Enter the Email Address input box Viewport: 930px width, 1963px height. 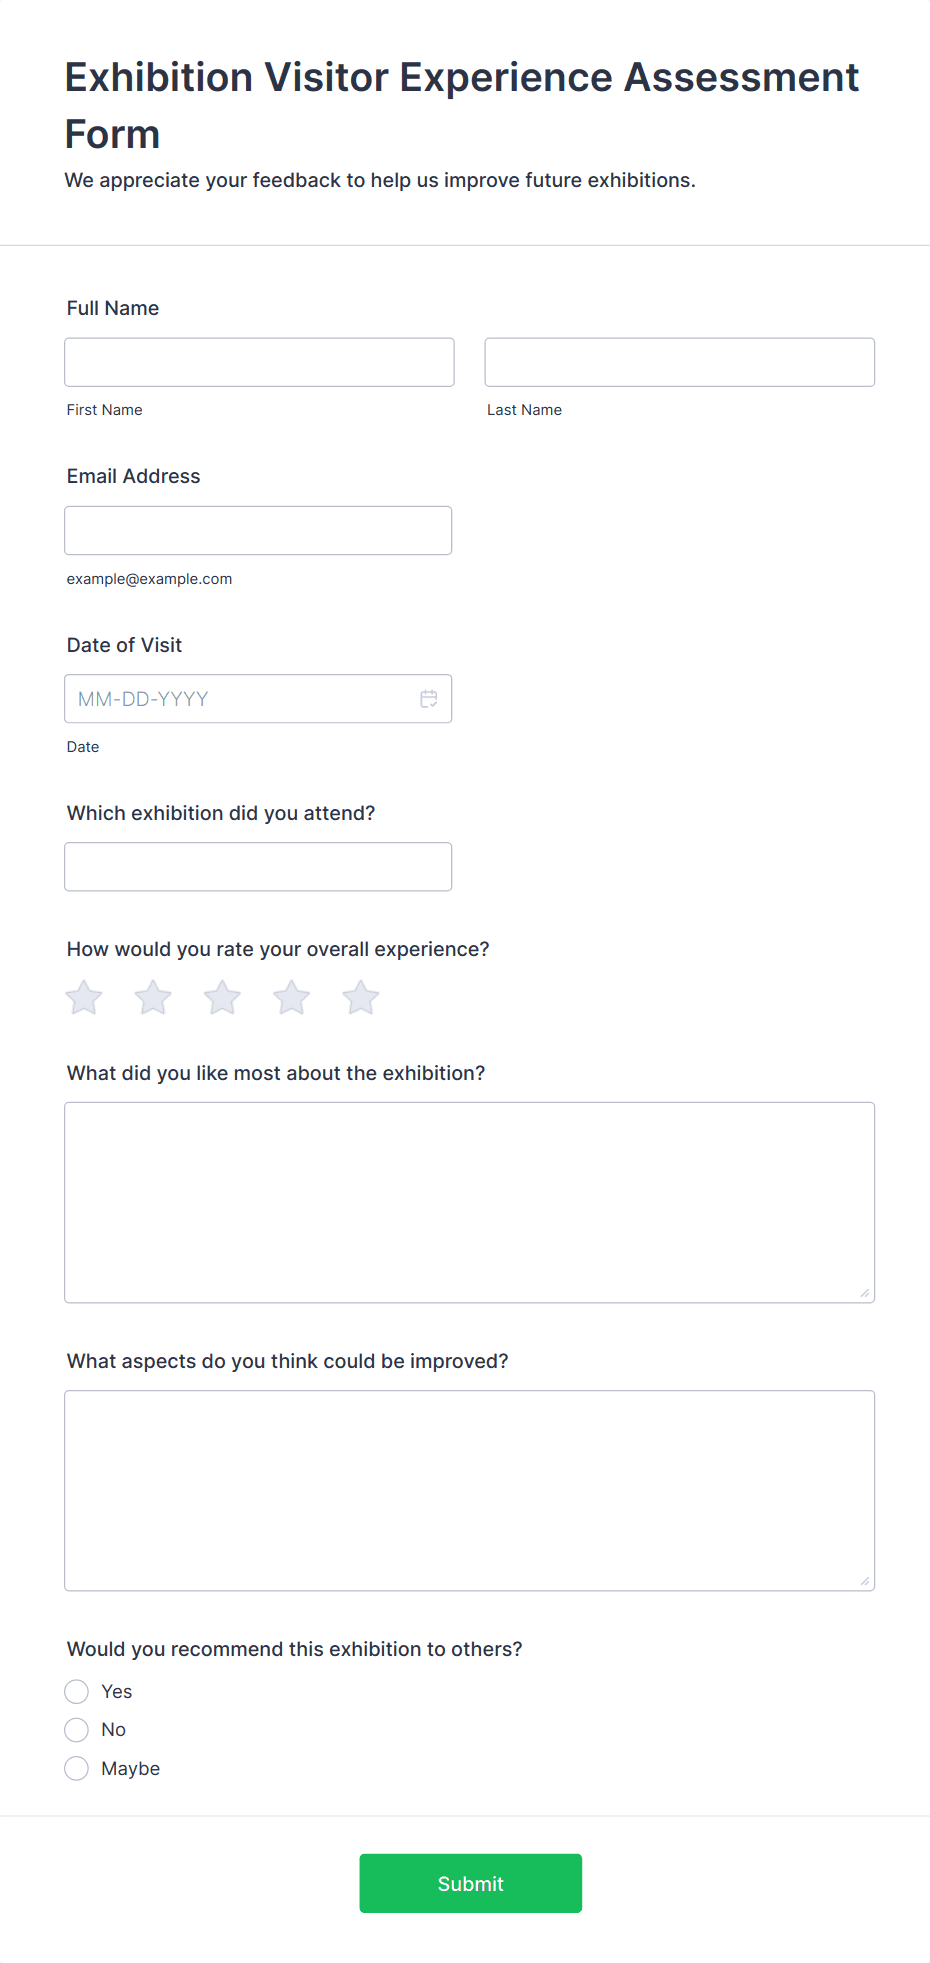[x=258, y=531]
